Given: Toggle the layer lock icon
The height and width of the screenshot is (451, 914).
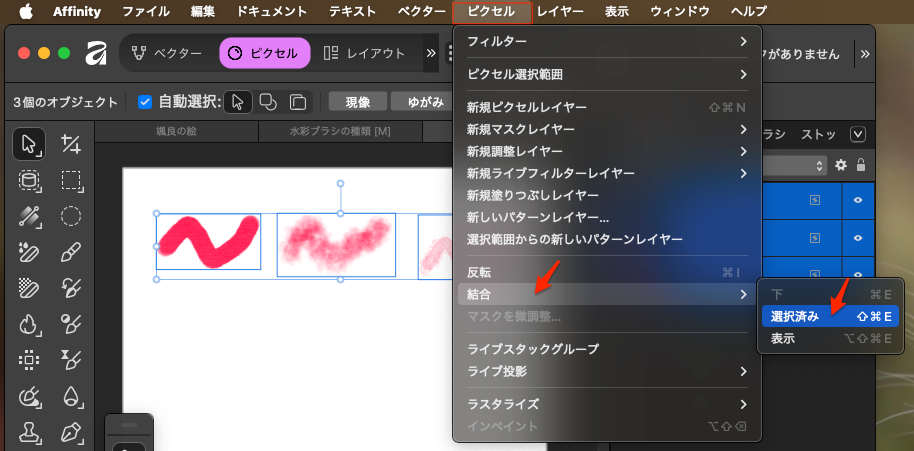Looking at the screenshot, I should [x=860, y=165].
